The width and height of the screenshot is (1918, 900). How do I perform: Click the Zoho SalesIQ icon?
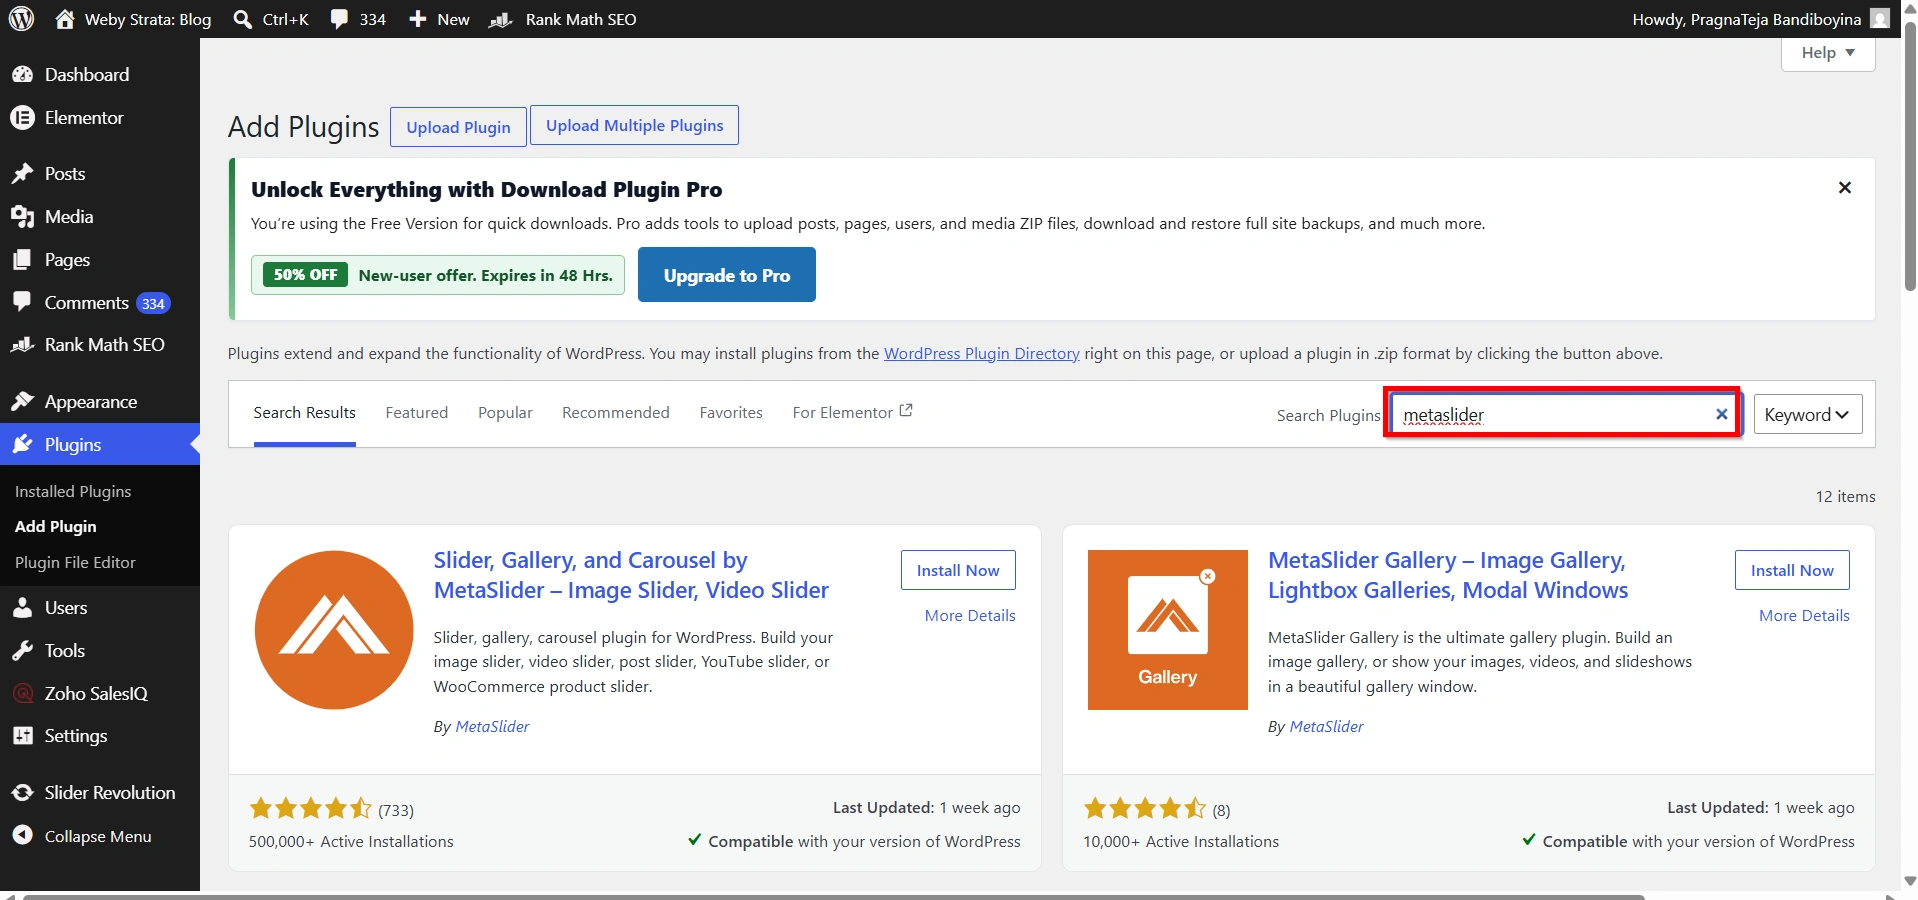coord(22,694)
